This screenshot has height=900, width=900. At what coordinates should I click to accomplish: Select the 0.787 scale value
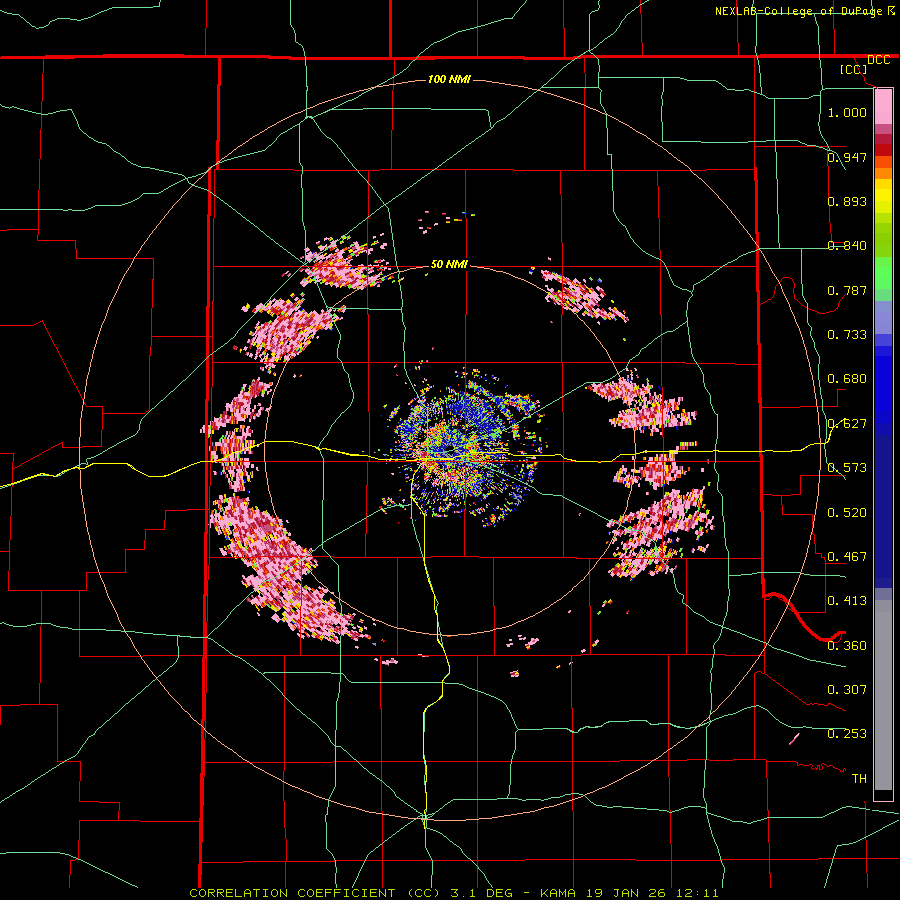point(847,290)
